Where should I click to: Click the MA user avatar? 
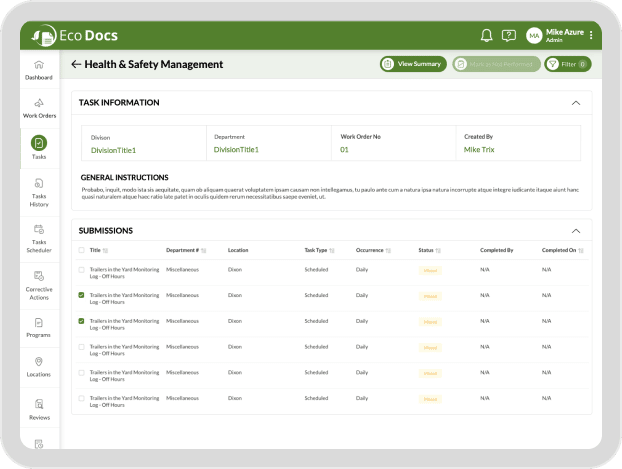tap(534, 35)
